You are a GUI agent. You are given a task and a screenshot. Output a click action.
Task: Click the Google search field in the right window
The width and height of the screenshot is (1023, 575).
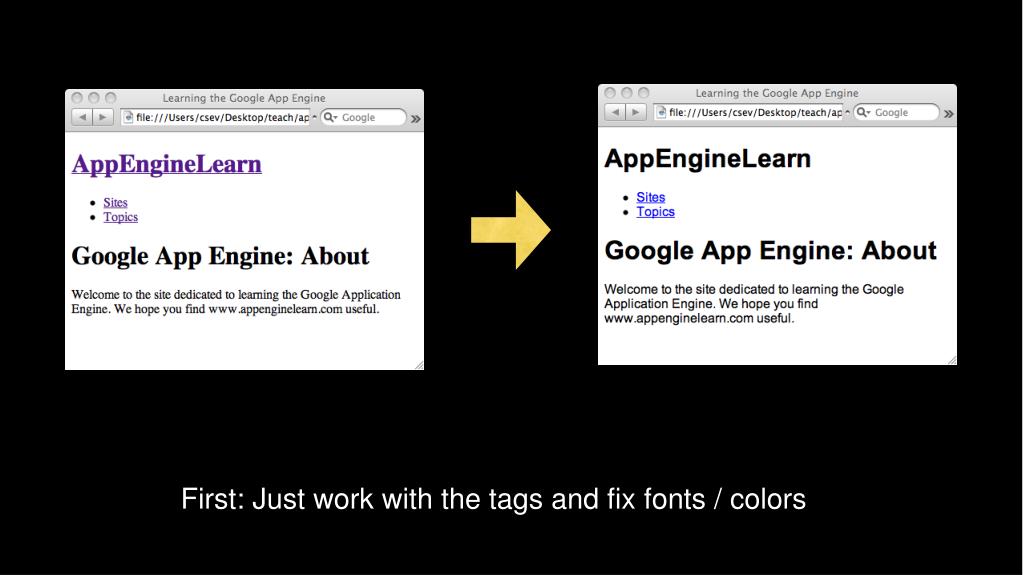coord(896,112)
